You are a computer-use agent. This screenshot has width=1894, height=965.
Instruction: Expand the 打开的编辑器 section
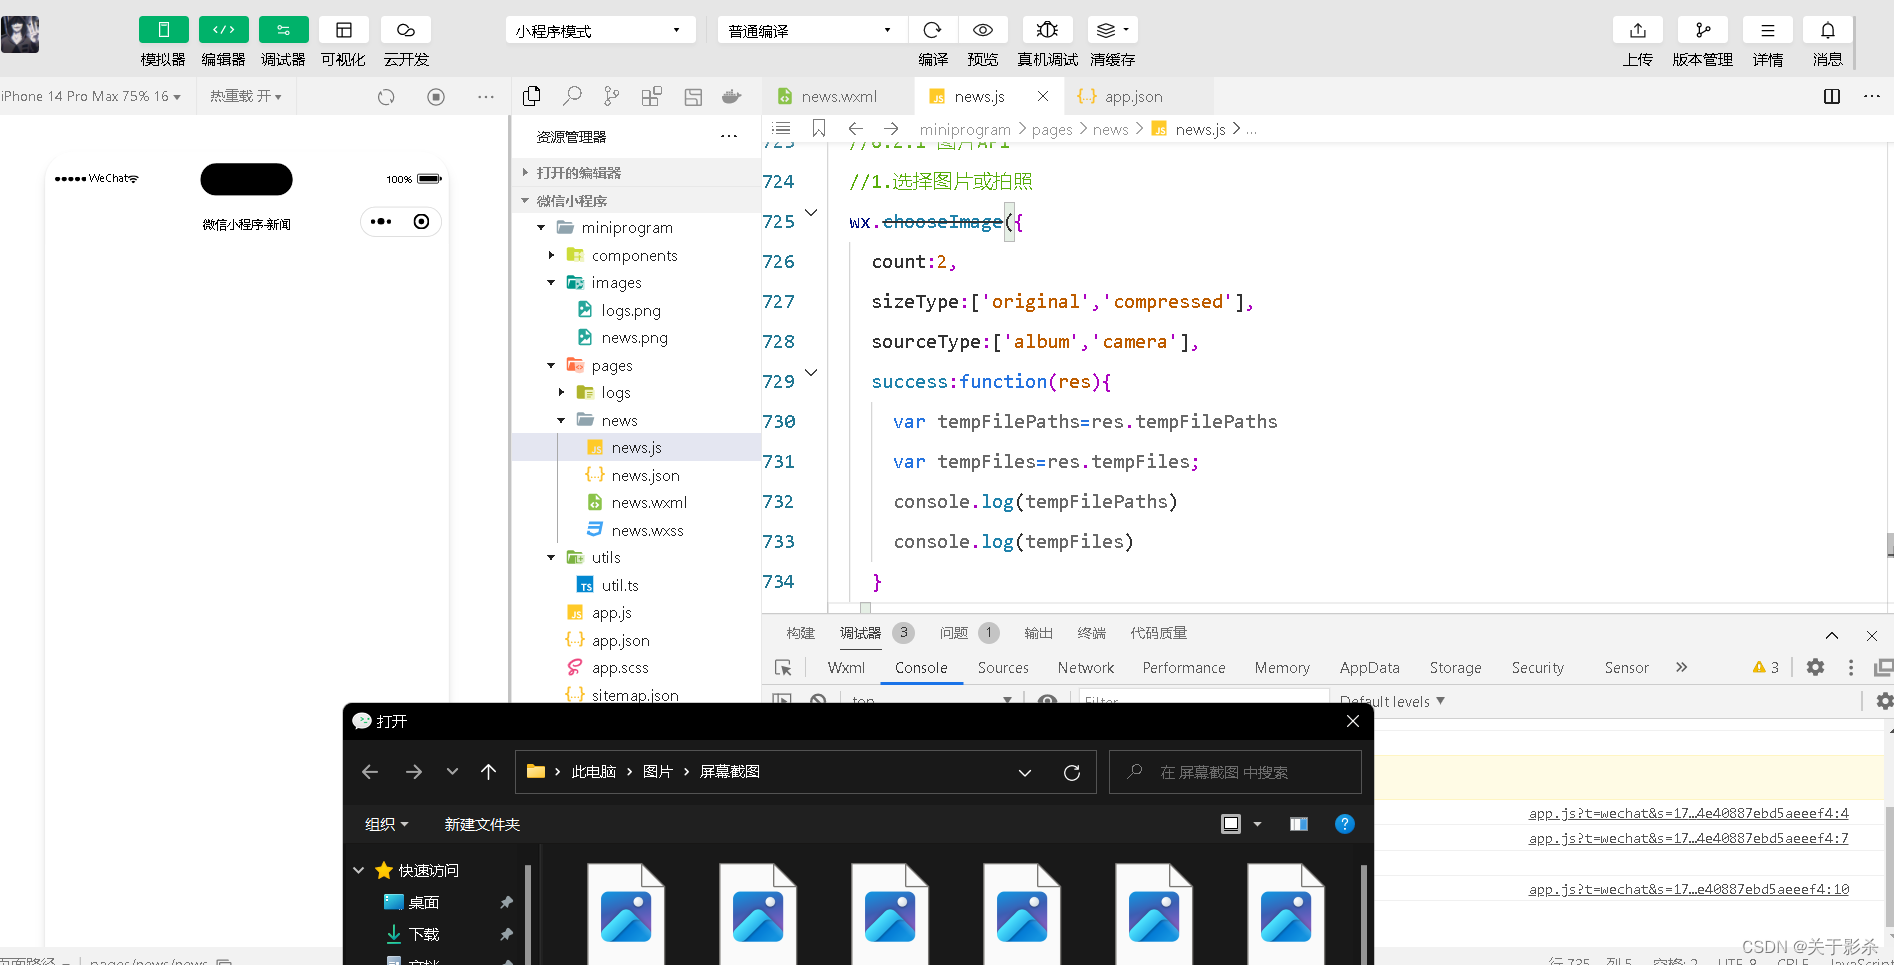pos(636,172)
